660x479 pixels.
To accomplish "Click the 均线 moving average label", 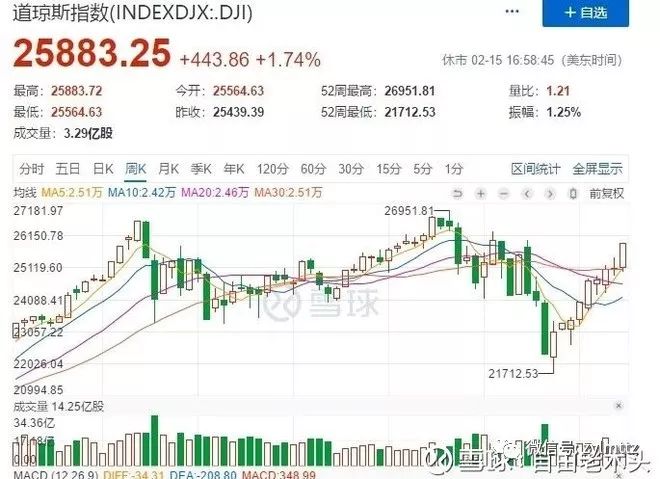I will 25,193.
